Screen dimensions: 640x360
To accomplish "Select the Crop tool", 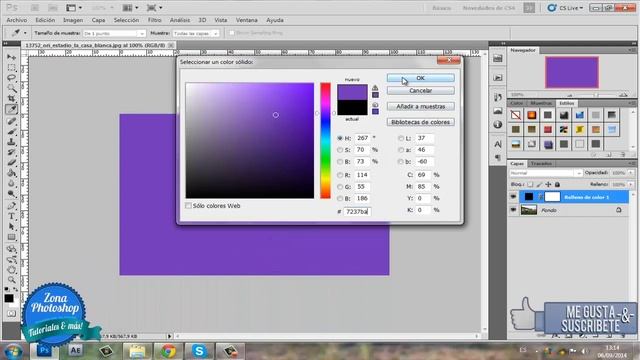I will (x=11, y=99).
